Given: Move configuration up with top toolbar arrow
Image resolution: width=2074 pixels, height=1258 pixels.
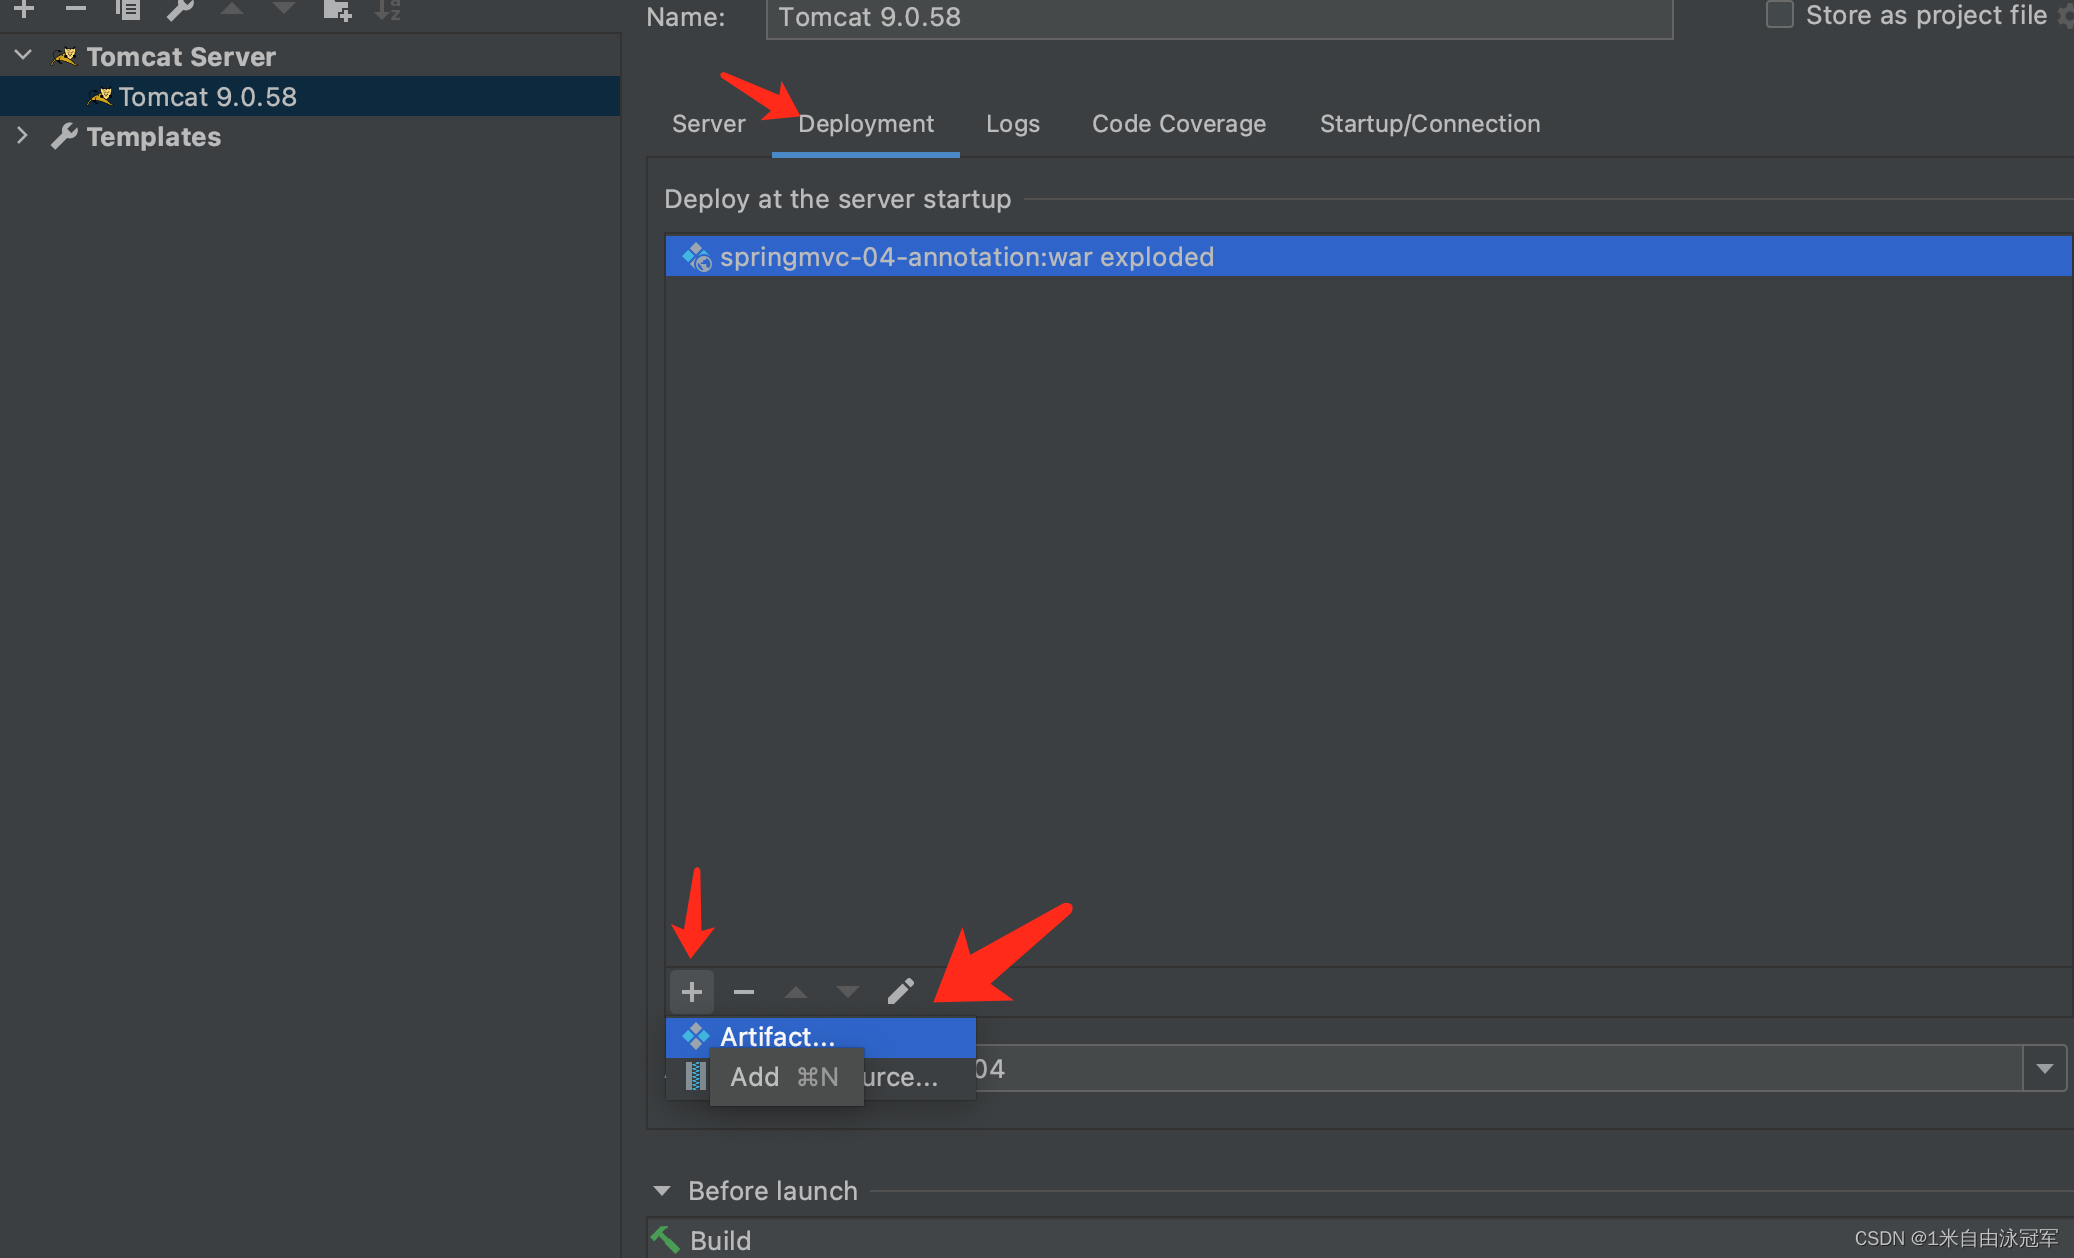Looking at the screenshot, I should click(x=232, y=10).
